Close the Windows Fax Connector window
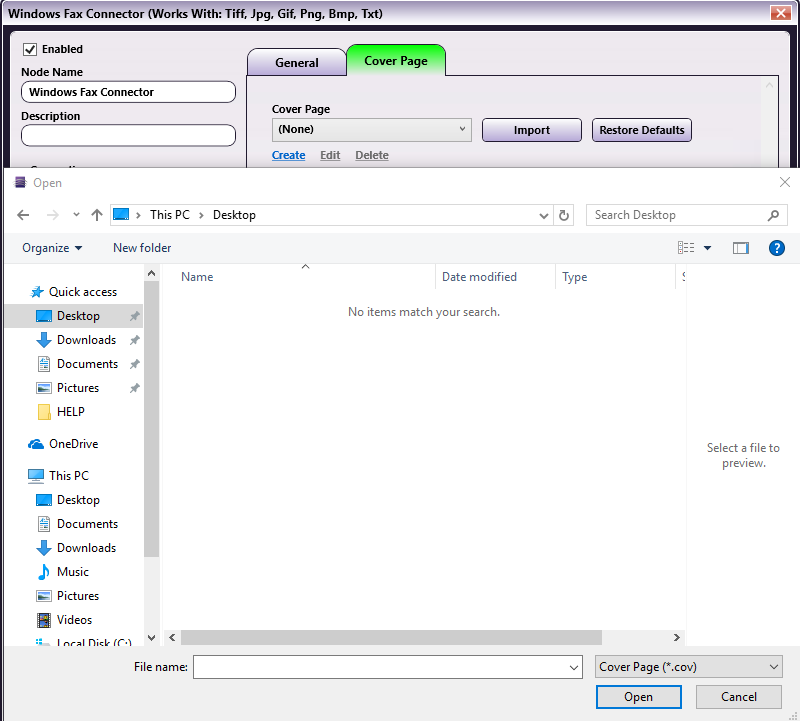 point(781,13)
